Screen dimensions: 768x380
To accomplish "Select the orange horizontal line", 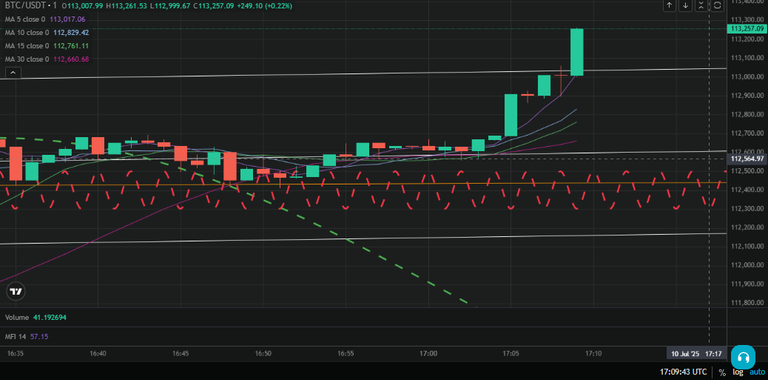I will coord(363,184).
